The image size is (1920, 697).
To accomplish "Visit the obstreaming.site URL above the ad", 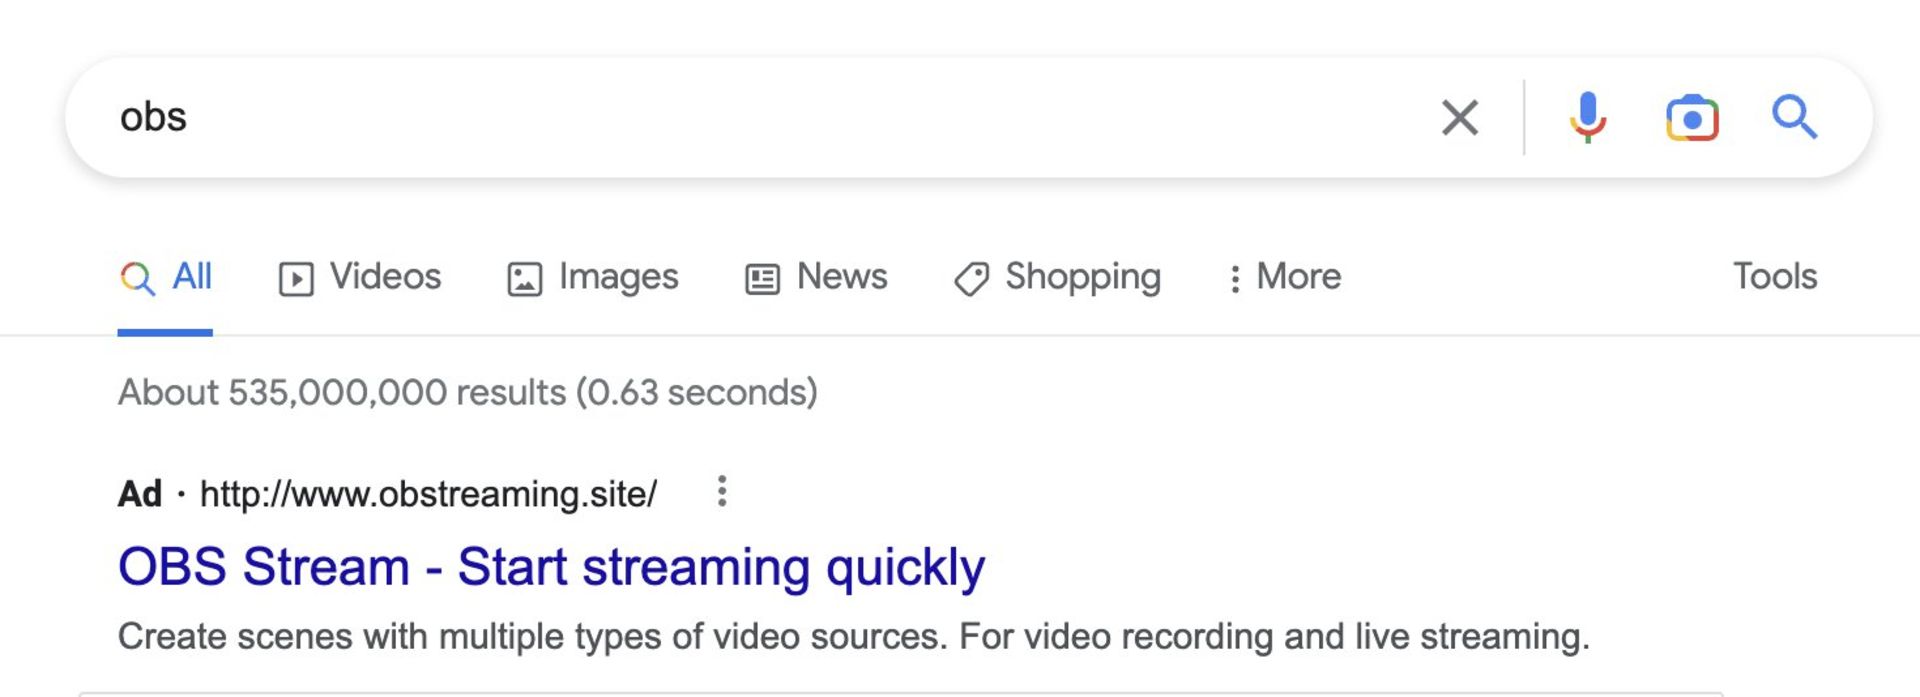I will 428,494.
